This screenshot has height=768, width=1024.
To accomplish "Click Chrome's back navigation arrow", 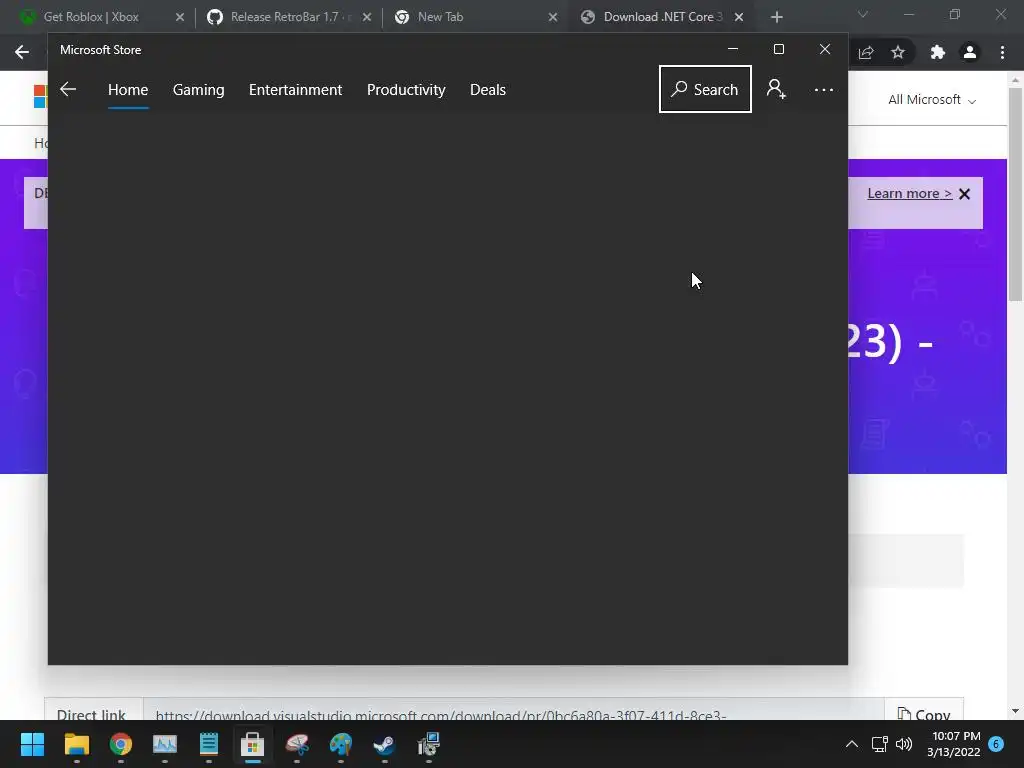I will click(x=22, y=52).
